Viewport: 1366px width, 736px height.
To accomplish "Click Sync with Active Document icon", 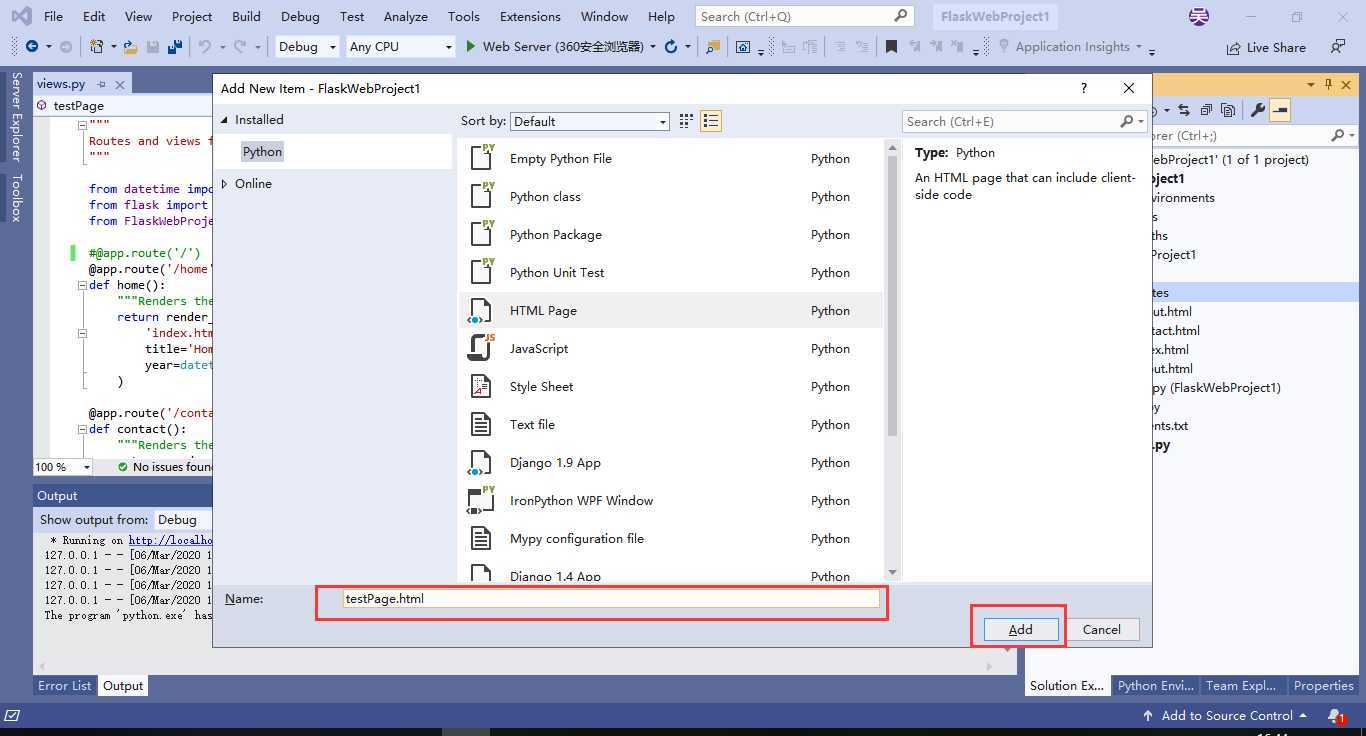I will click(x=1184, y=110).
